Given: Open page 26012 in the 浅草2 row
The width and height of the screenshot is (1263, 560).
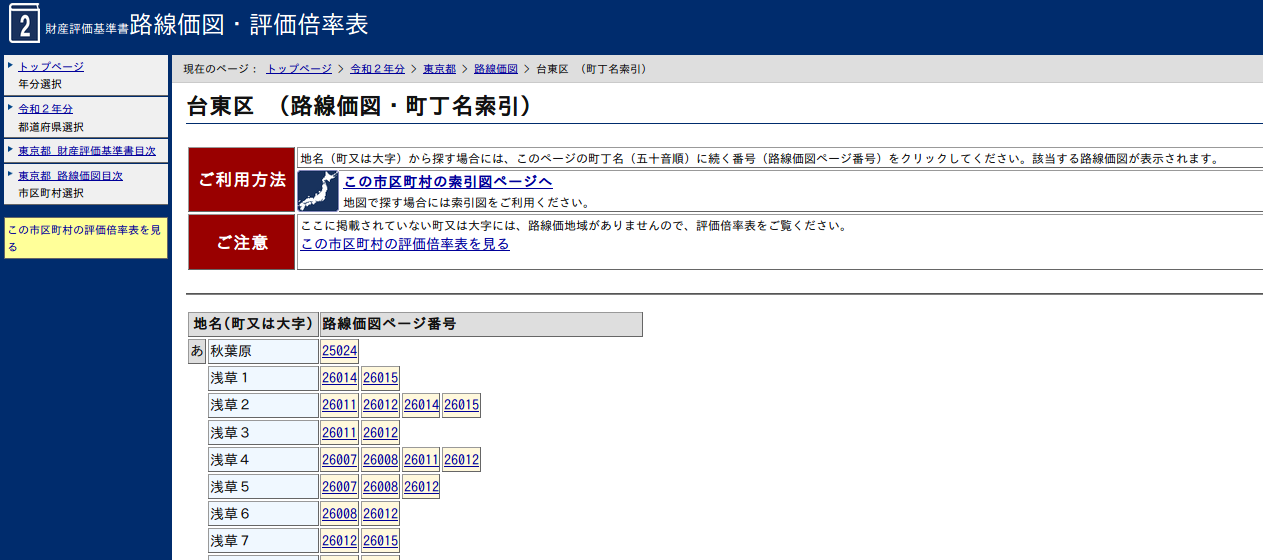Looking at the screenshot, I should point(380,405).
